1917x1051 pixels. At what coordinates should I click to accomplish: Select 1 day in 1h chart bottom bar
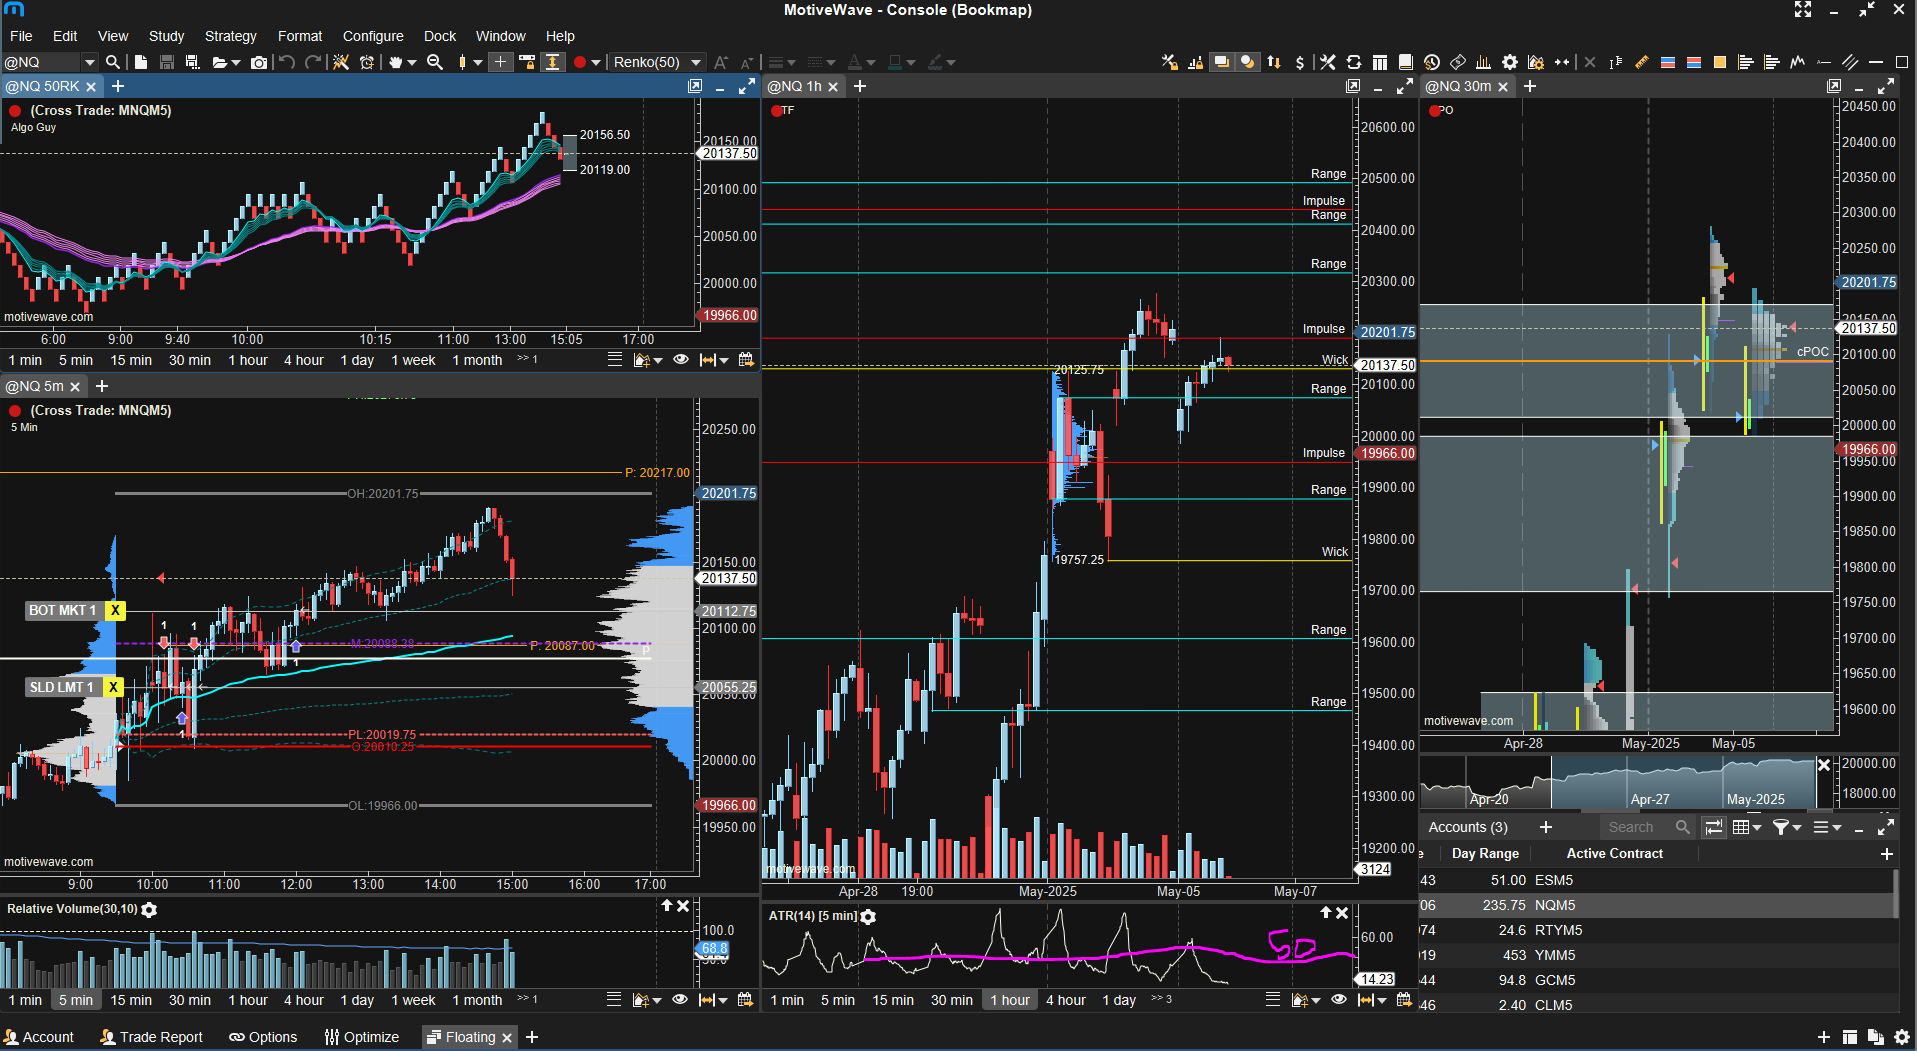(x=1119, y=1000)
